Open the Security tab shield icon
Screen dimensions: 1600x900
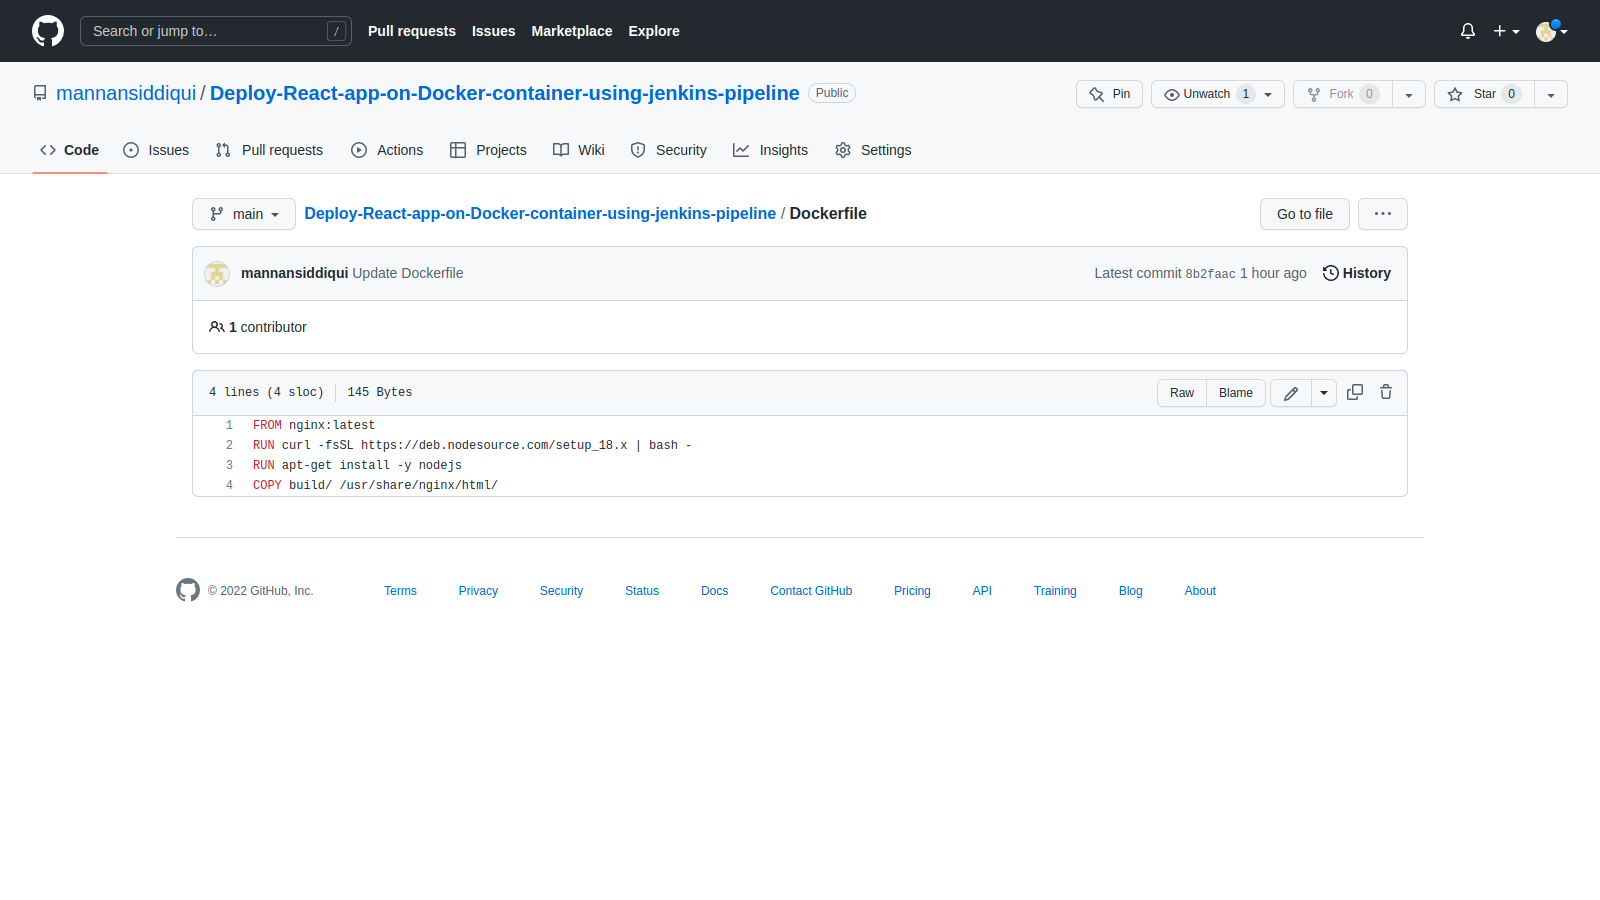click(x=638, y=150)
